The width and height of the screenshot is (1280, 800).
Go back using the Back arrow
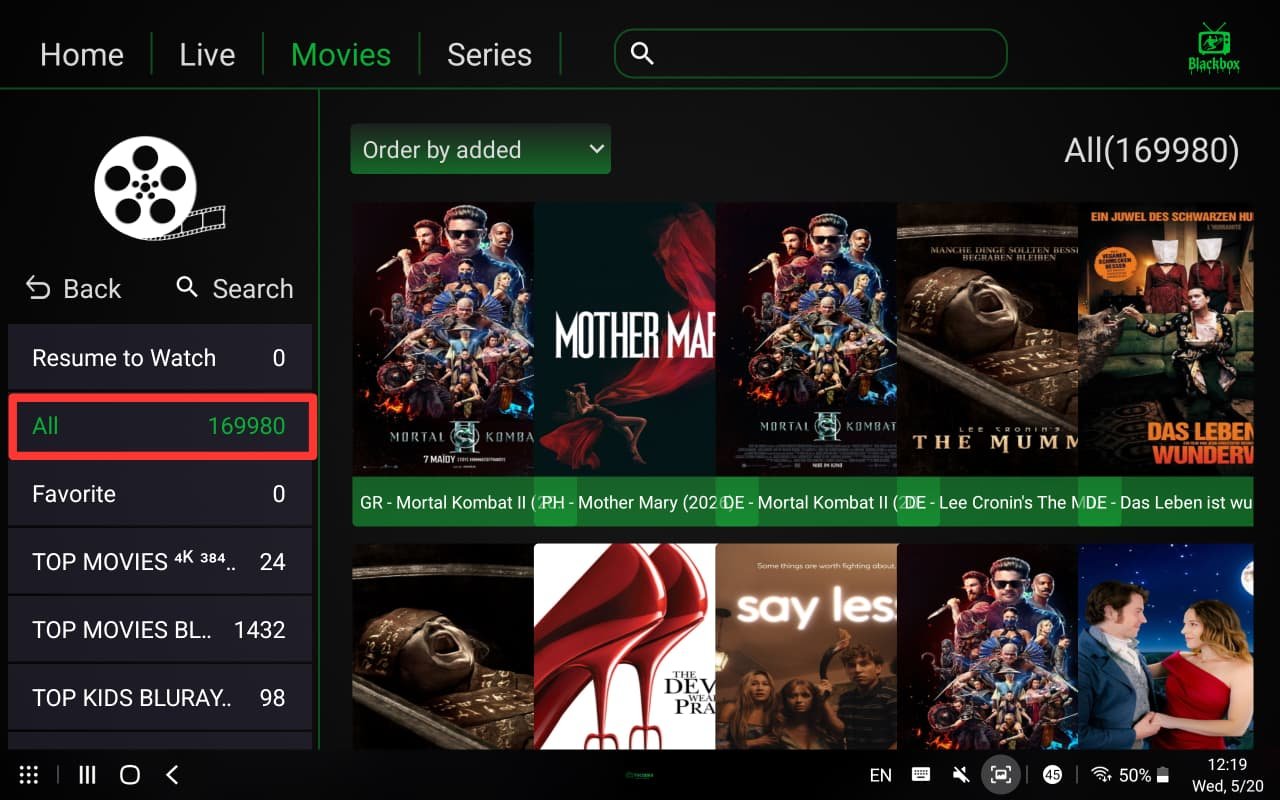pos(73,289)
